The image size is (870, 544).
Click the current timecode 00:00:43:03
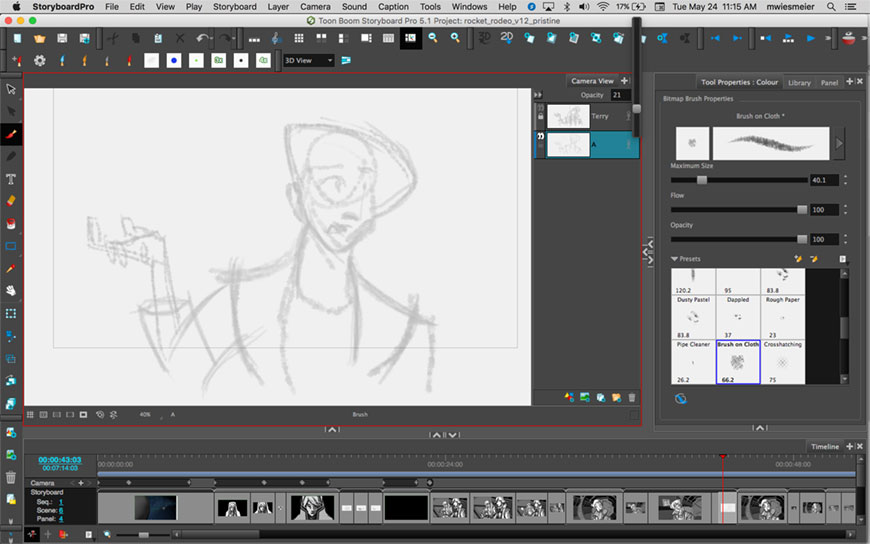pos(60,460)
